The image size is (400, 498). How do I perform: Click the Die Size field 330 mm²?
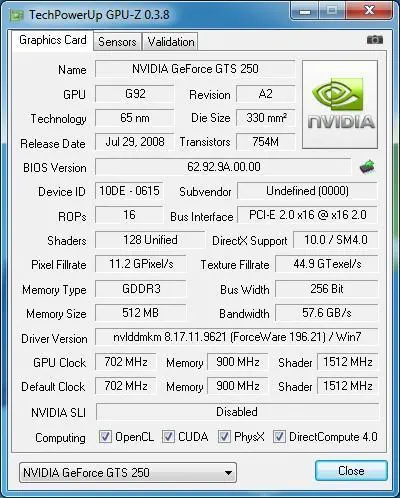tap(266, 118)
